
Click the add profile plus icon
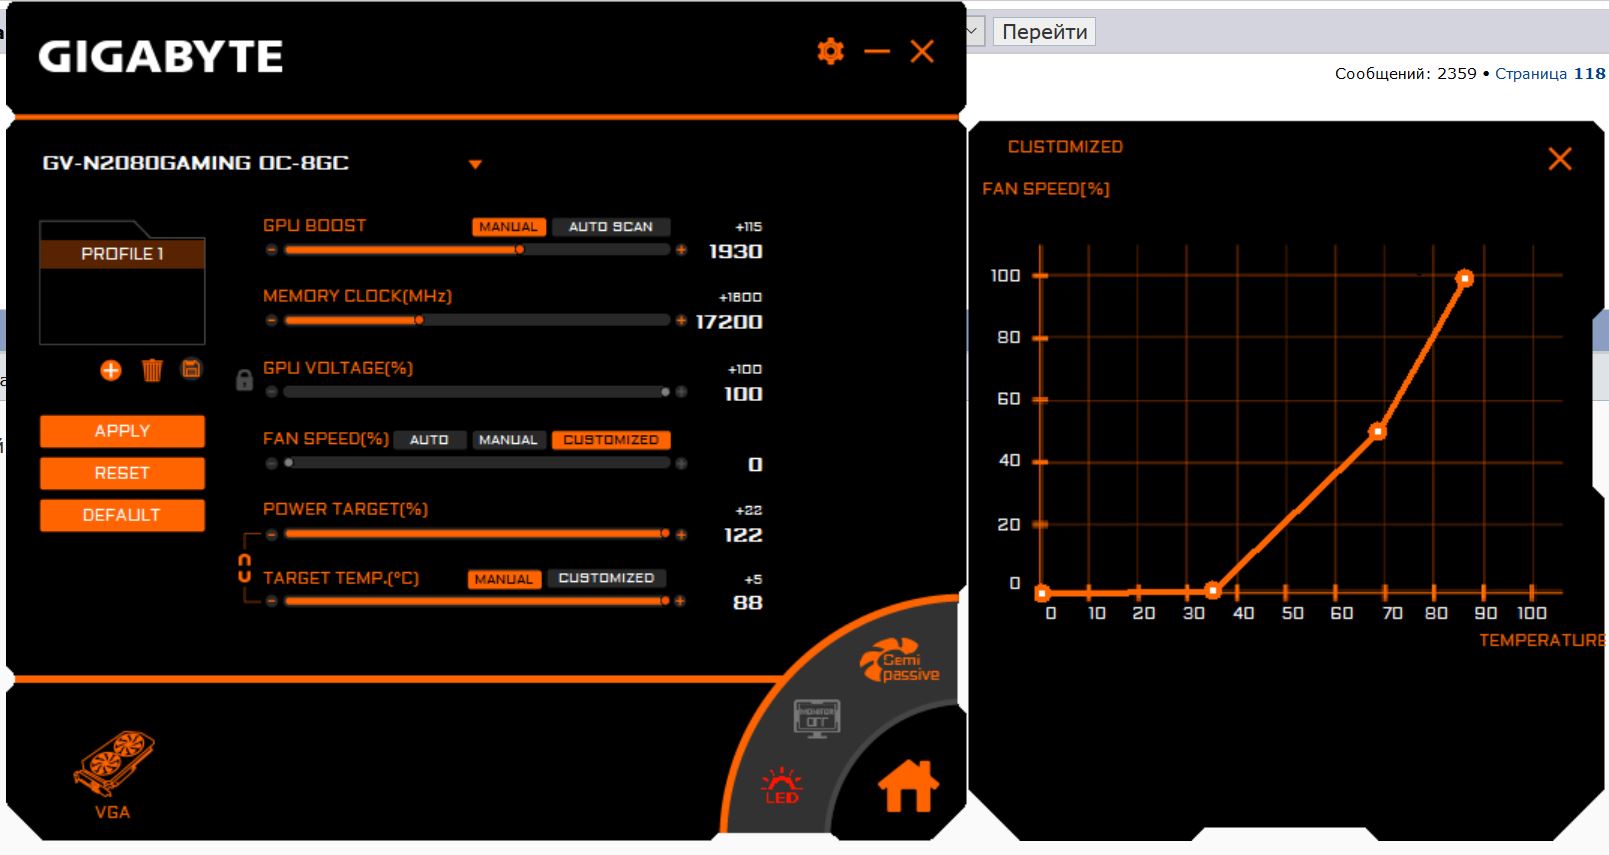(x=111, y=370)
